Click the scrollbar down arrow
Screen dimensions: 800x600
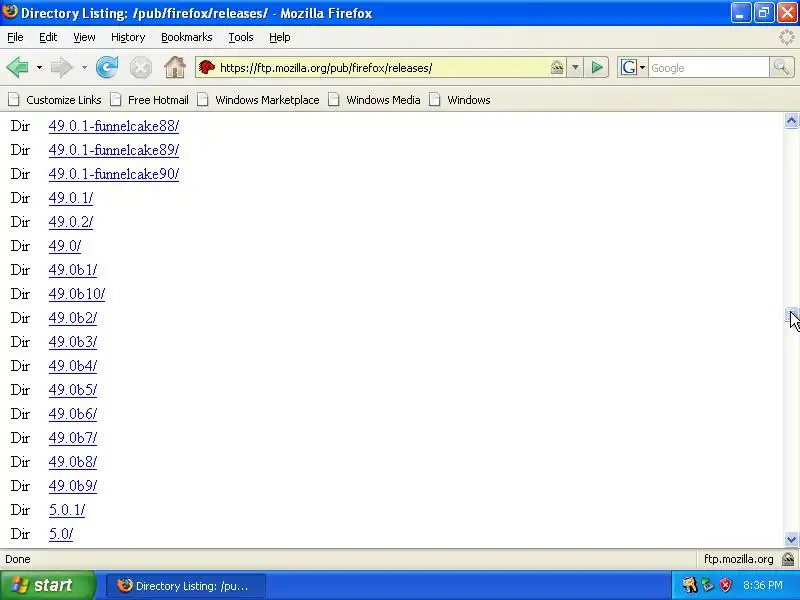tap(791, 539)
